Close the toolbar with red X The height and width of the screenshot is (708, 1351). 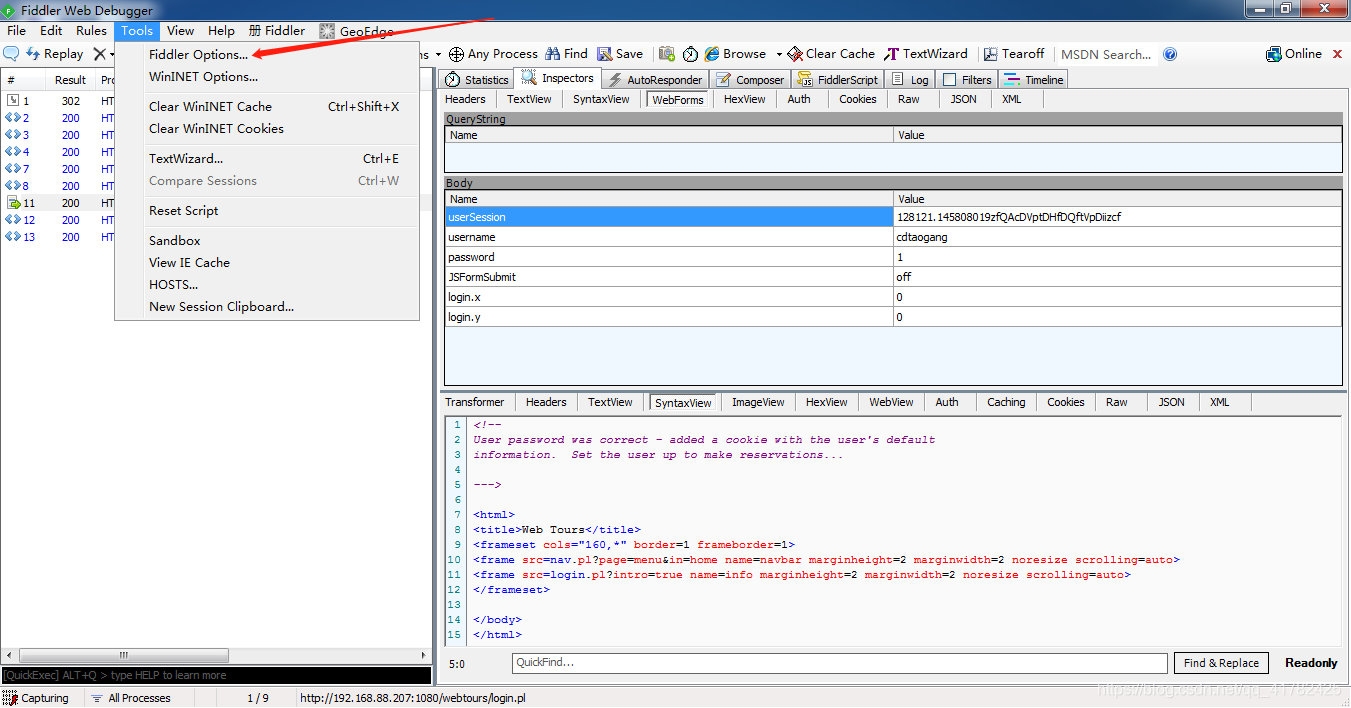[1337, 54]
